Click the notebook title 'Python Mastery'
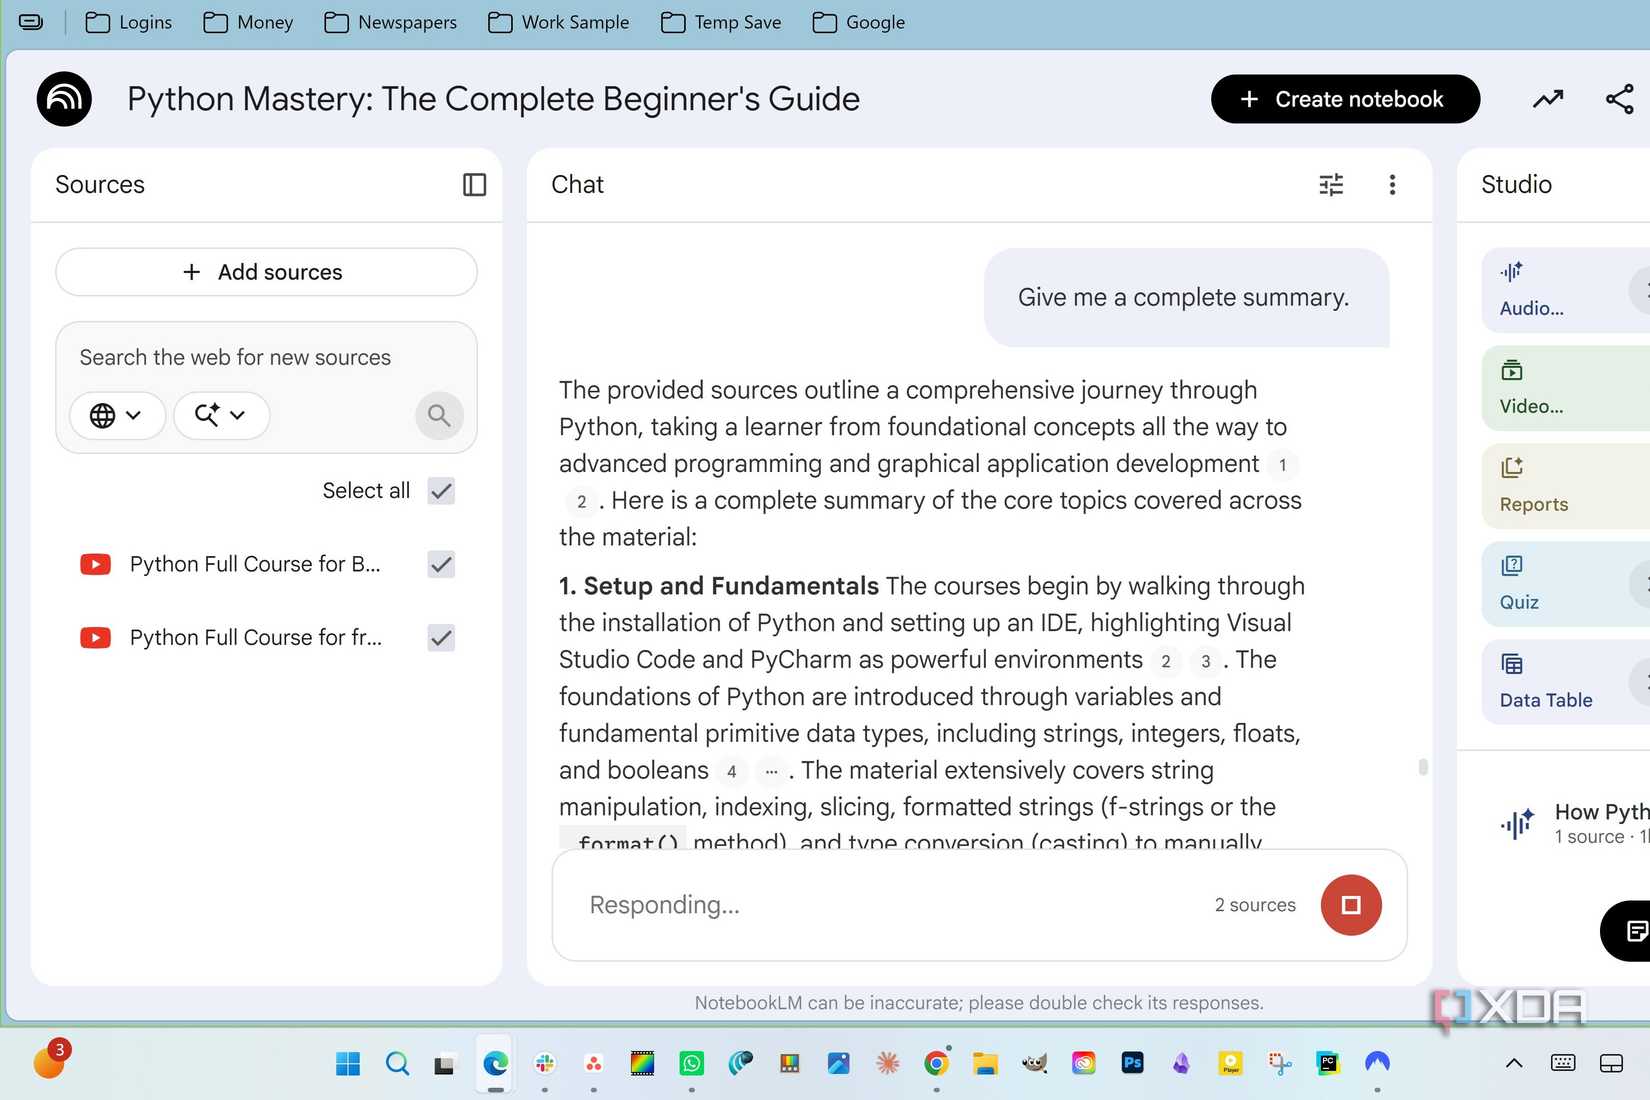The width and height of the screenshot is (1650, 1100). (493, 99)
